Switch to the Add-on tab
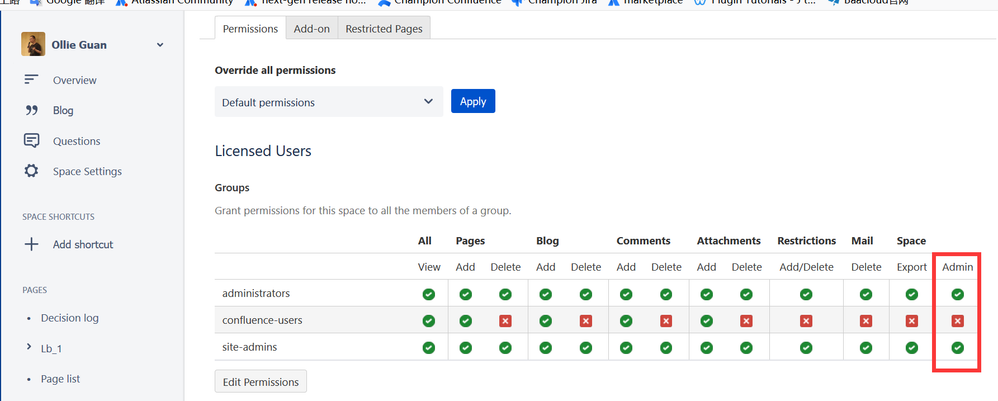Screen dimensions: 998x401 coord(312,29)
